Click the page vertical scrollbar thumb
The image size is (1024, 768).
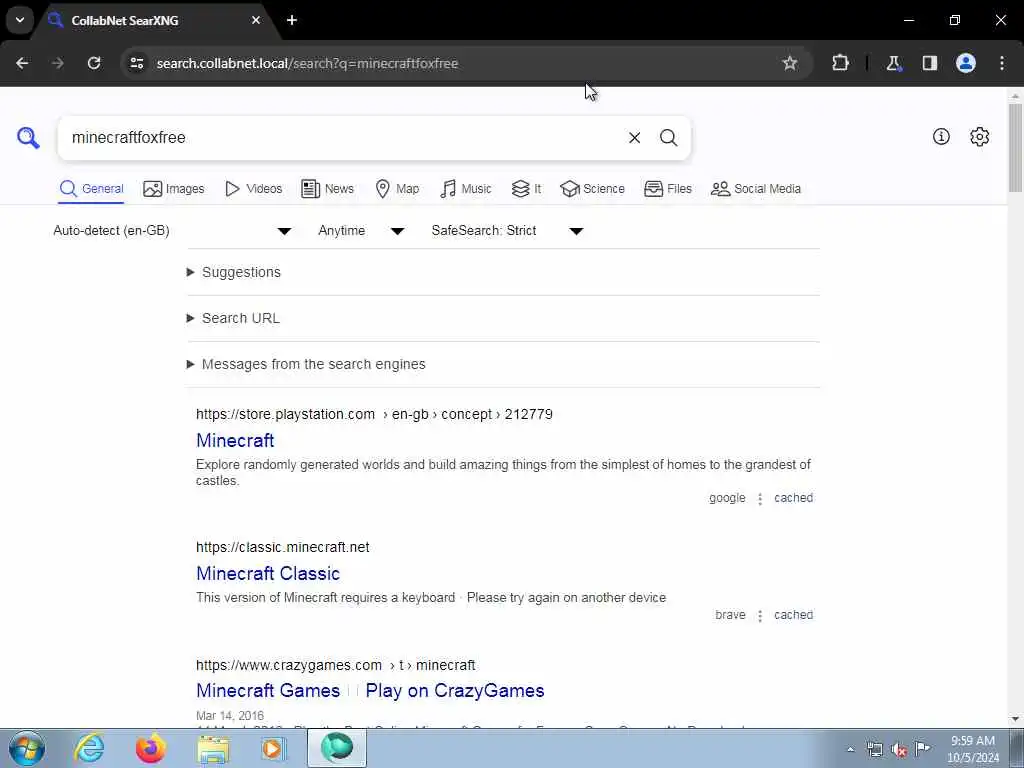click(1015, 147)
